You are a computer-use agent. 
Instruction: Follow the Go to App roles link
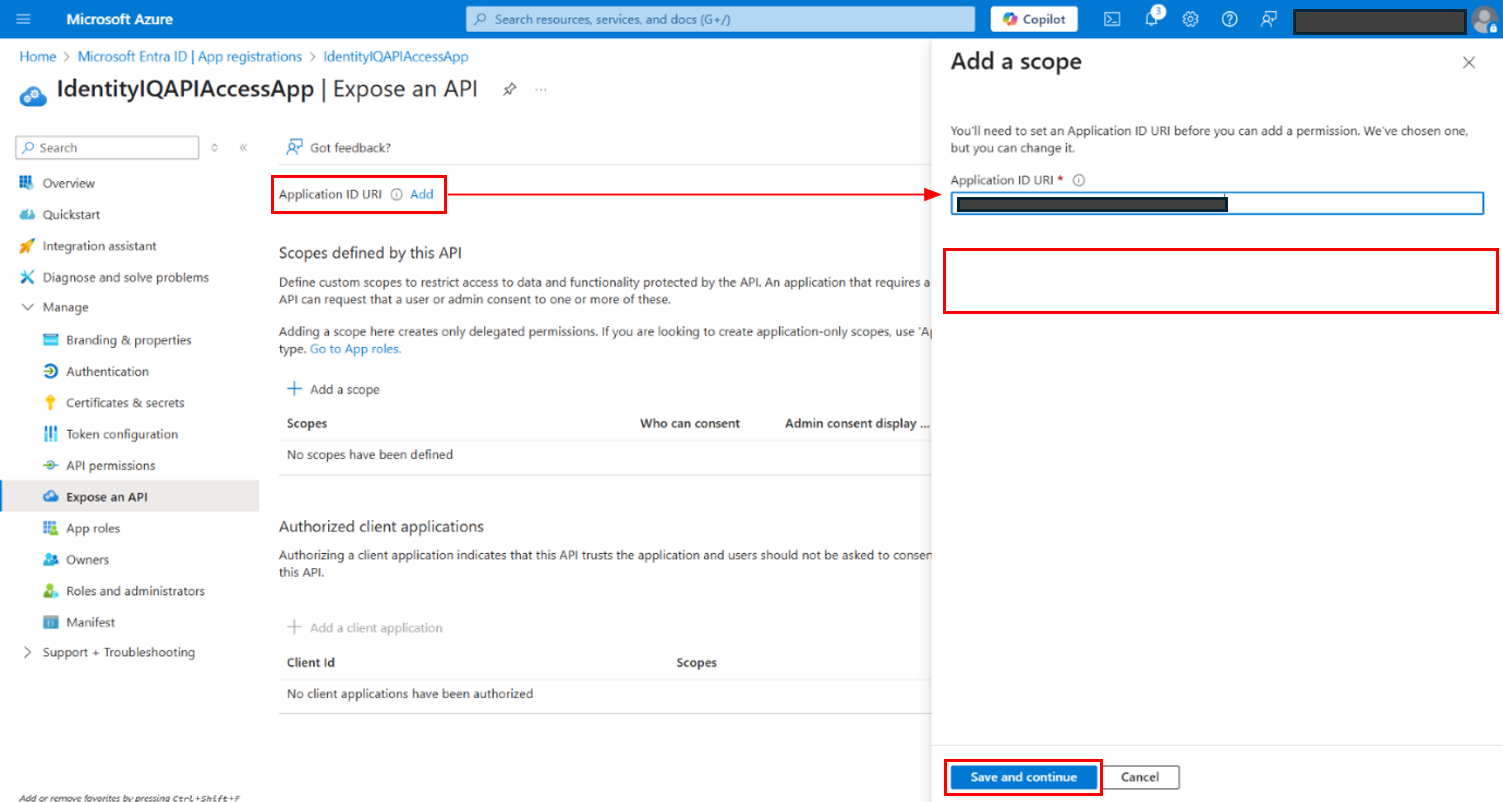pyautogui.click(x=355, y=349)
